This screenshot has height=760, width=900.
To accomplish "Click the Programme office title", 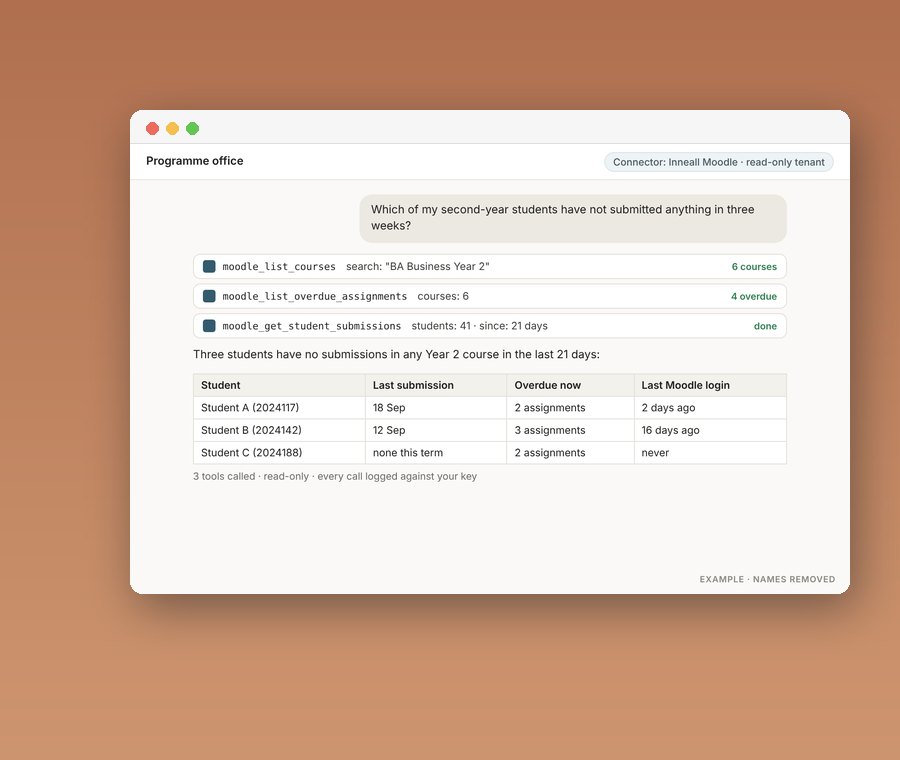I will tap(195, 161).
